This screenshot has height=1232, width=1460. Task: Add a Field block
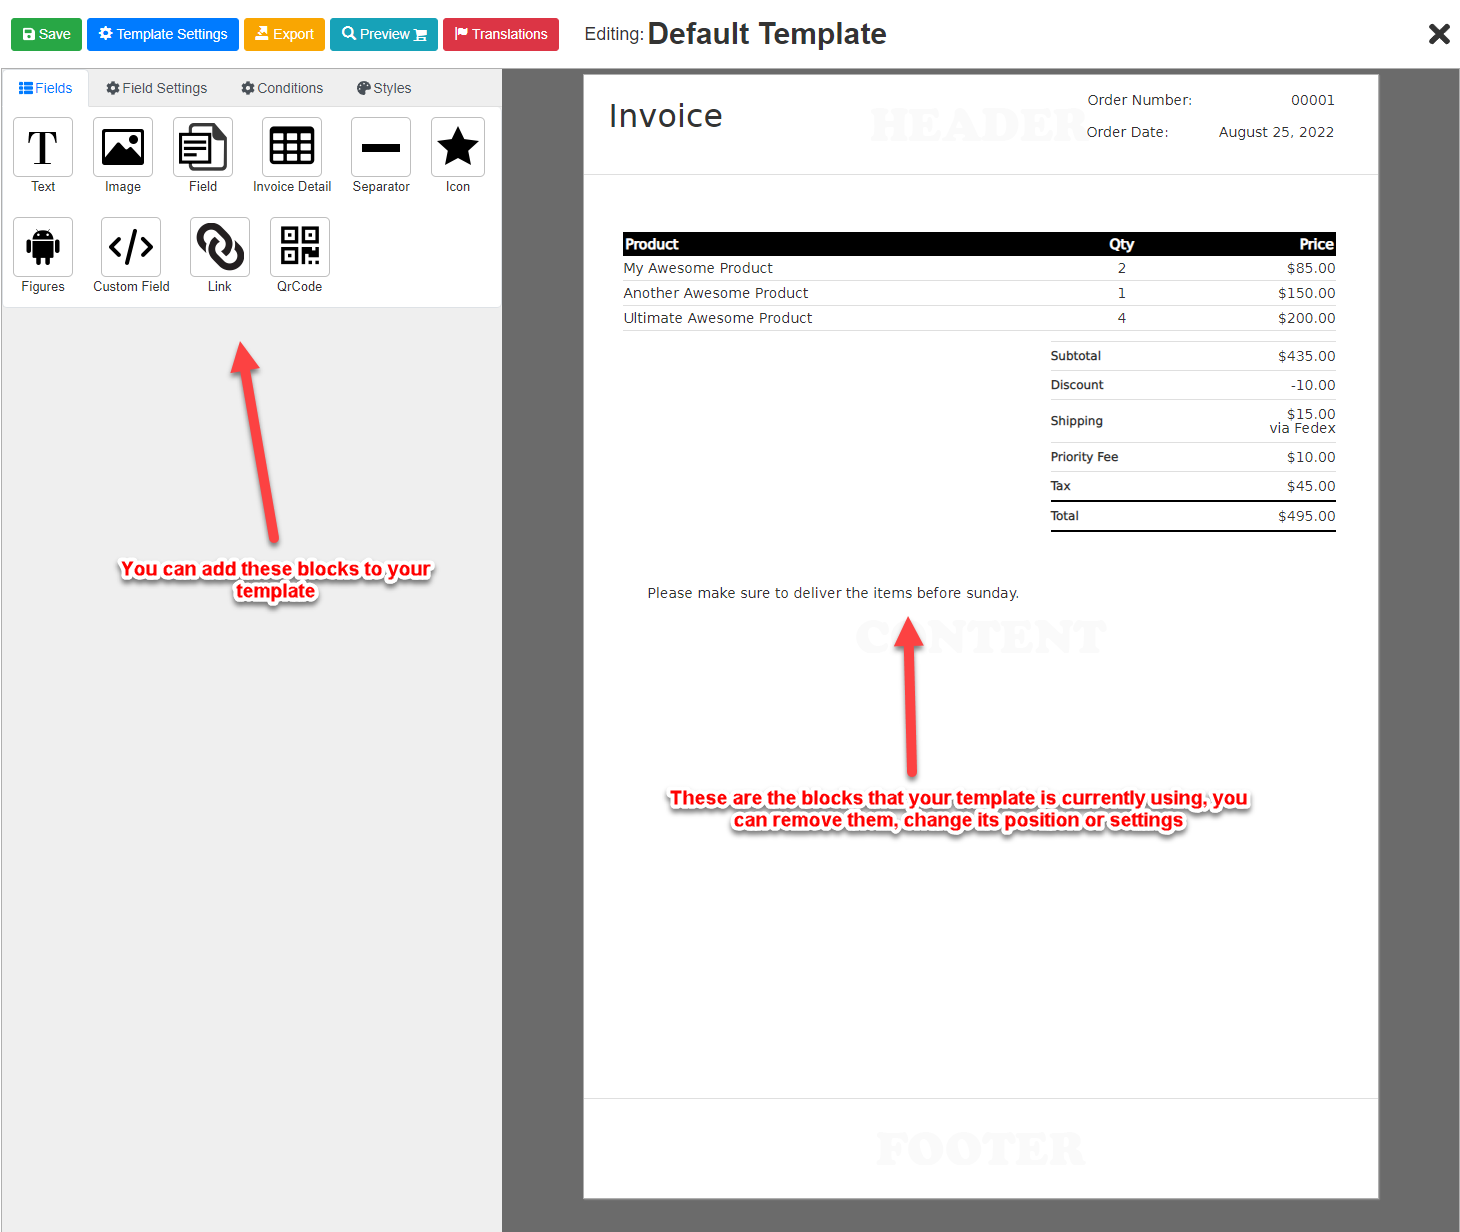(x=202, y=153)
